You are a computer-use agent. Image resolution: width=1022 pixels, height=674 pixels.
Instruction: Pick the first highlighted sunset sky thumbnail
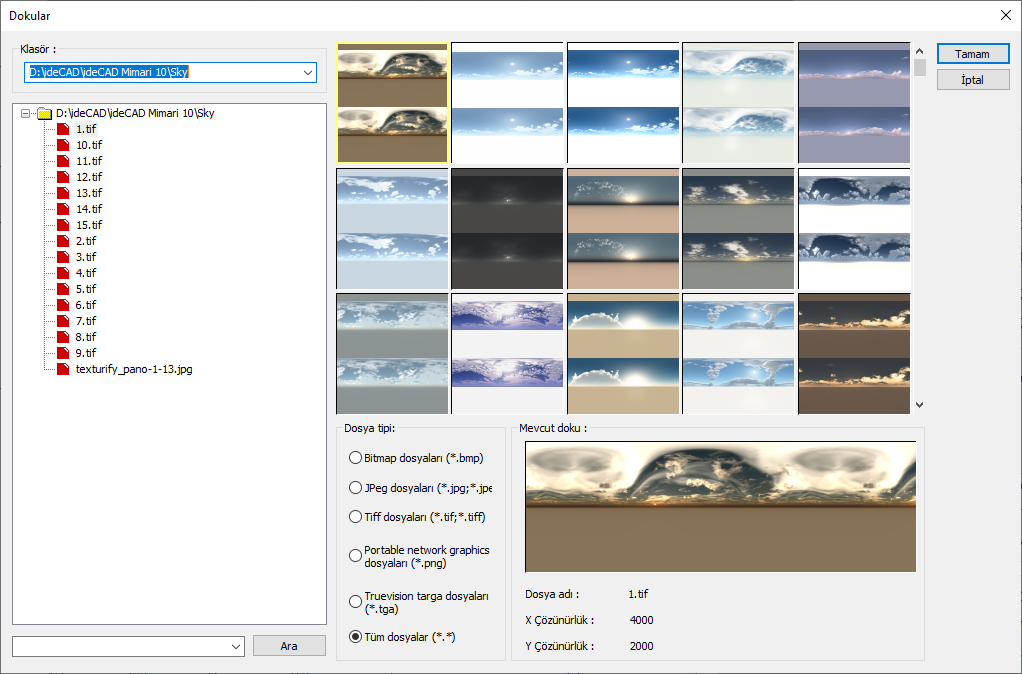point(393,102)
